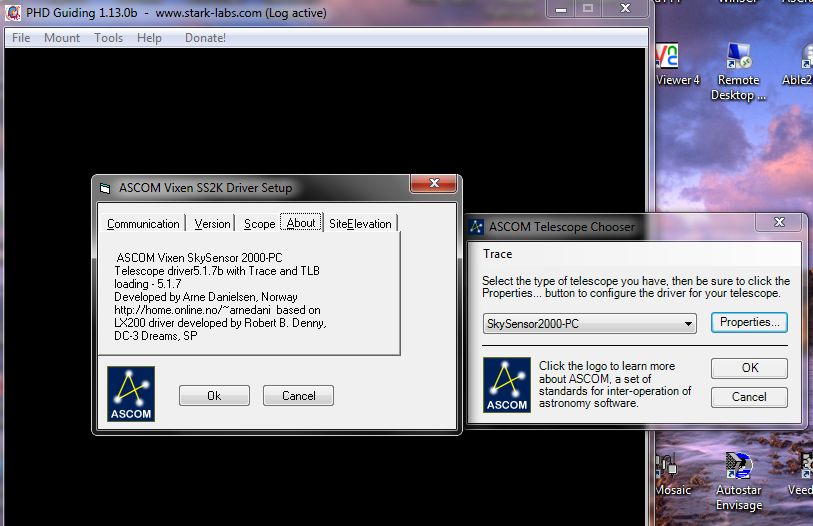Viewport: 813px width, 526px height.
Task: Open the File menu in PHD Guiding
Action: pos(21,38)
